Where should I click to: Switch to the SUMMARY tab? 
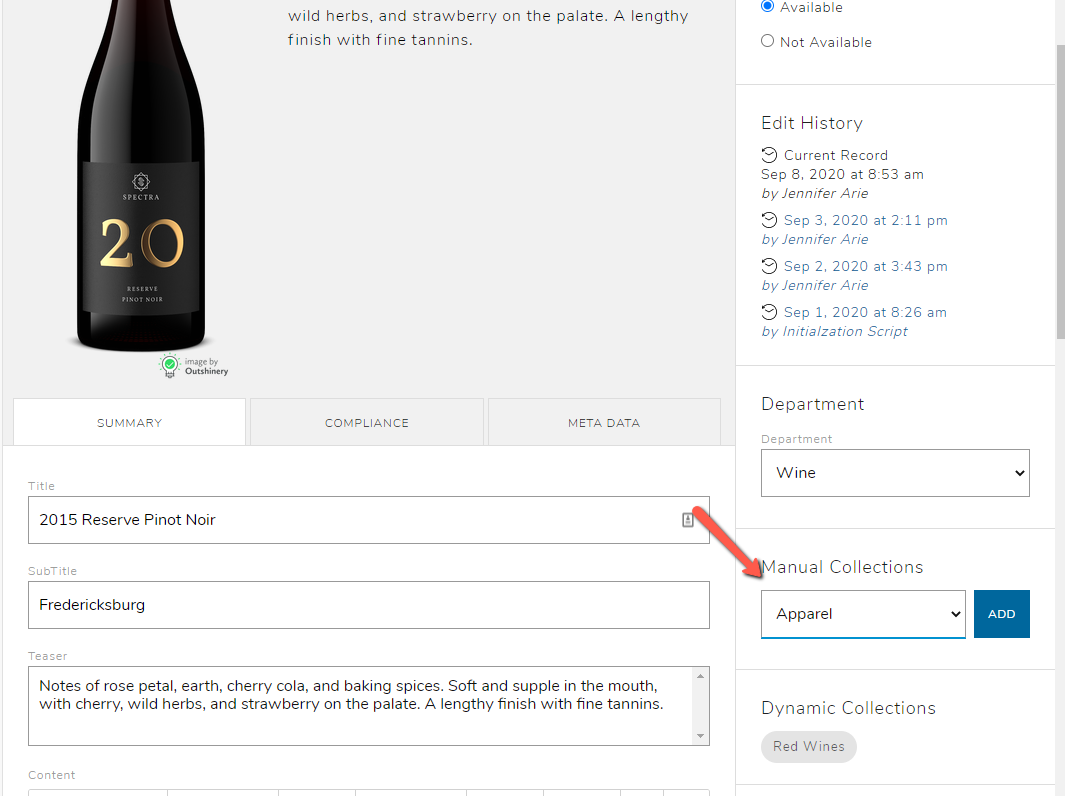tap(129, 422)
